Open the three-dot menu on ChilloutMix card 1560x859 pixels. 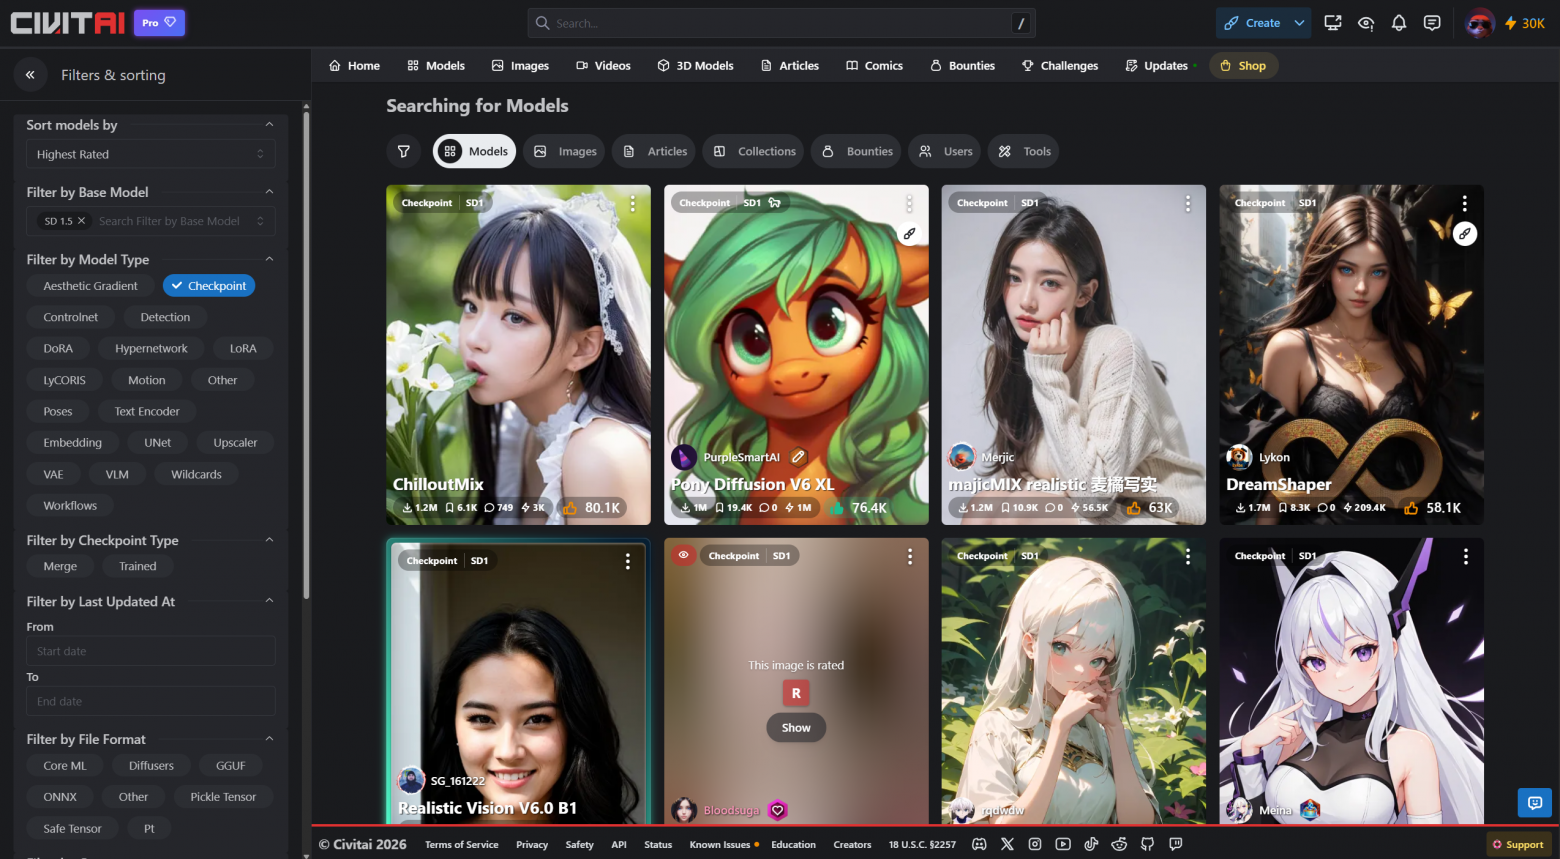[x=633, y=204]
